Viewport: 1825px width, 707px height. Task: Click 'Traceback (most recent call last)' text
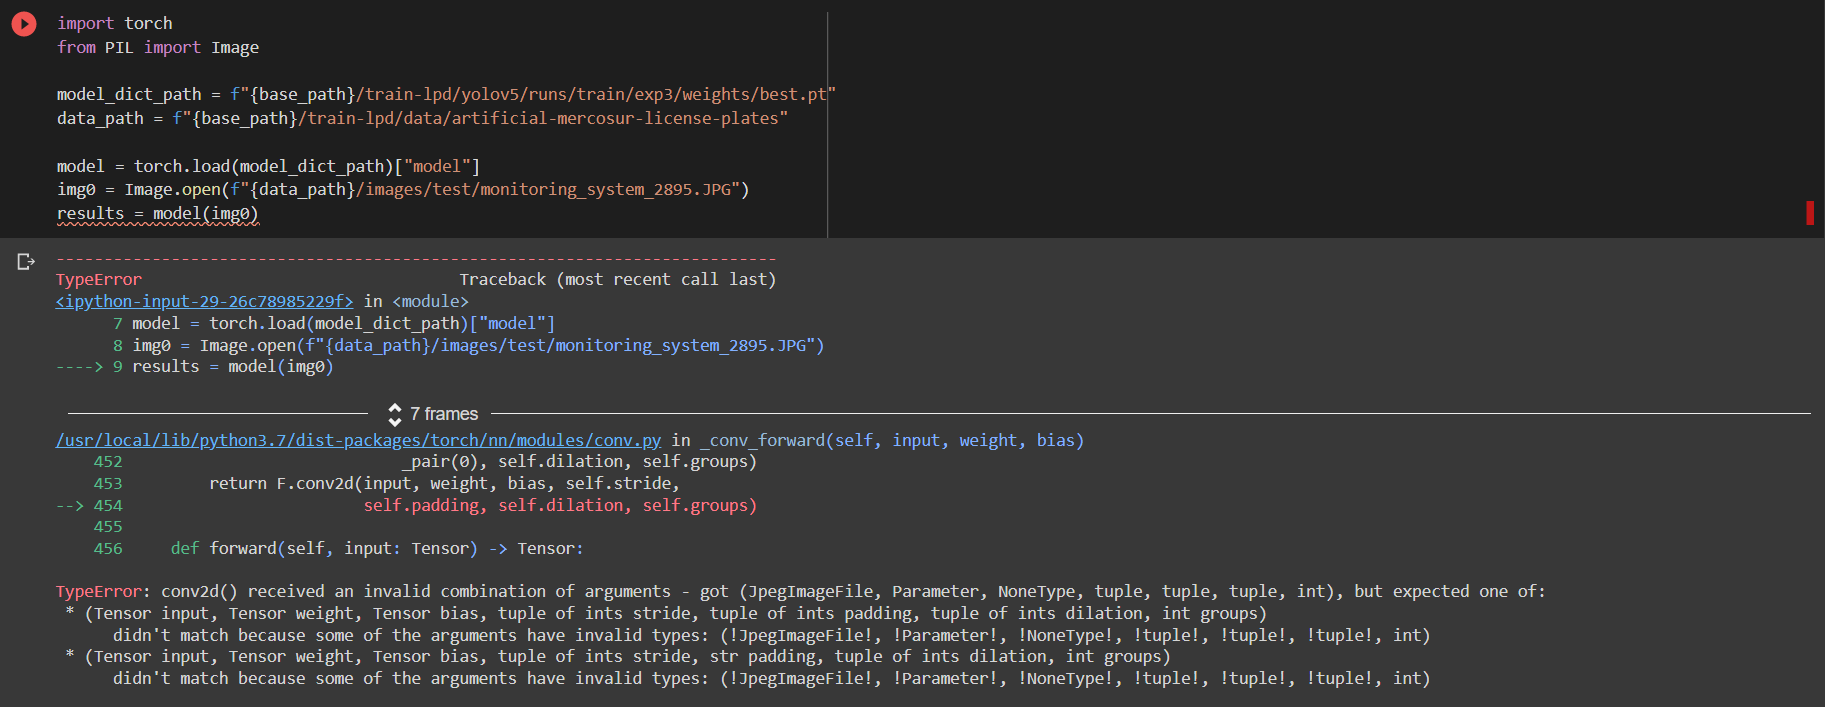click(617, 279)
